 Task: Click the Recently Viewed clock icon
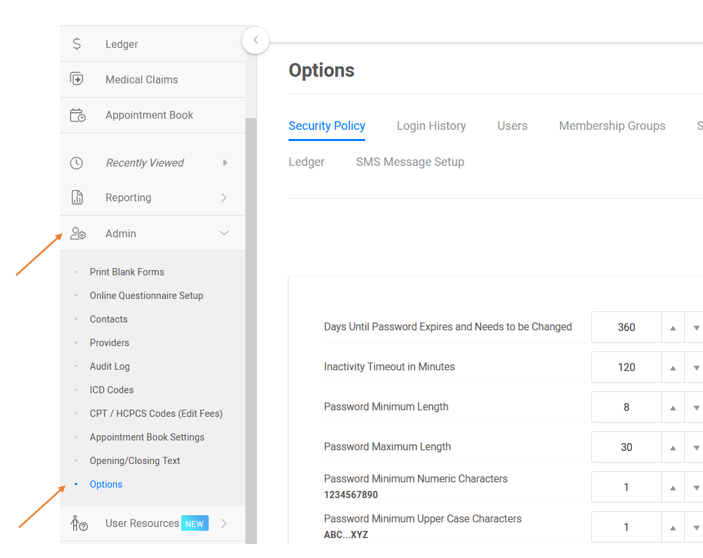click(77, 163)
